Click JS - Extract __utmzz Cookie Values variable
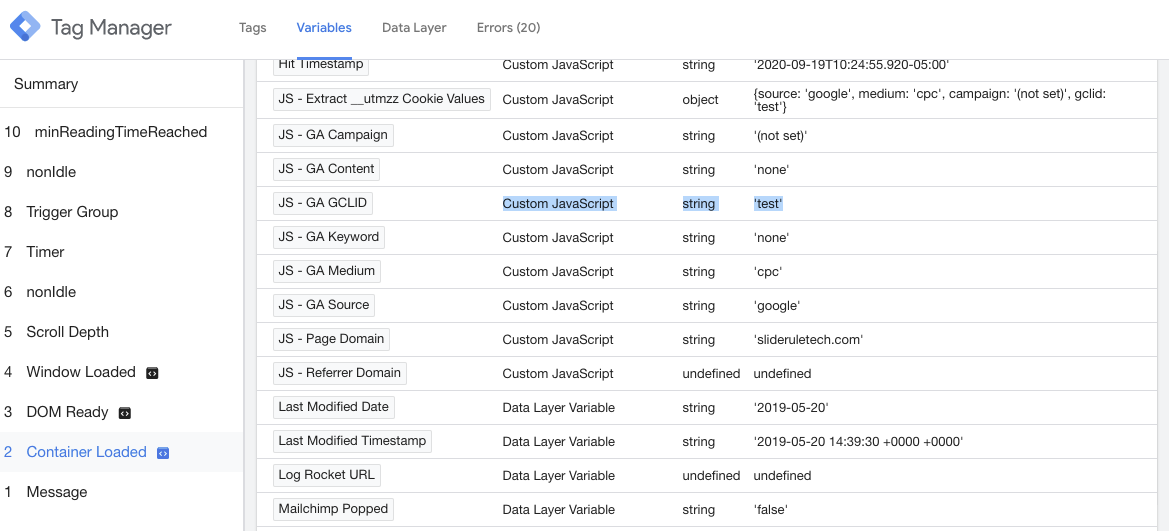 [x=381, y=99]
